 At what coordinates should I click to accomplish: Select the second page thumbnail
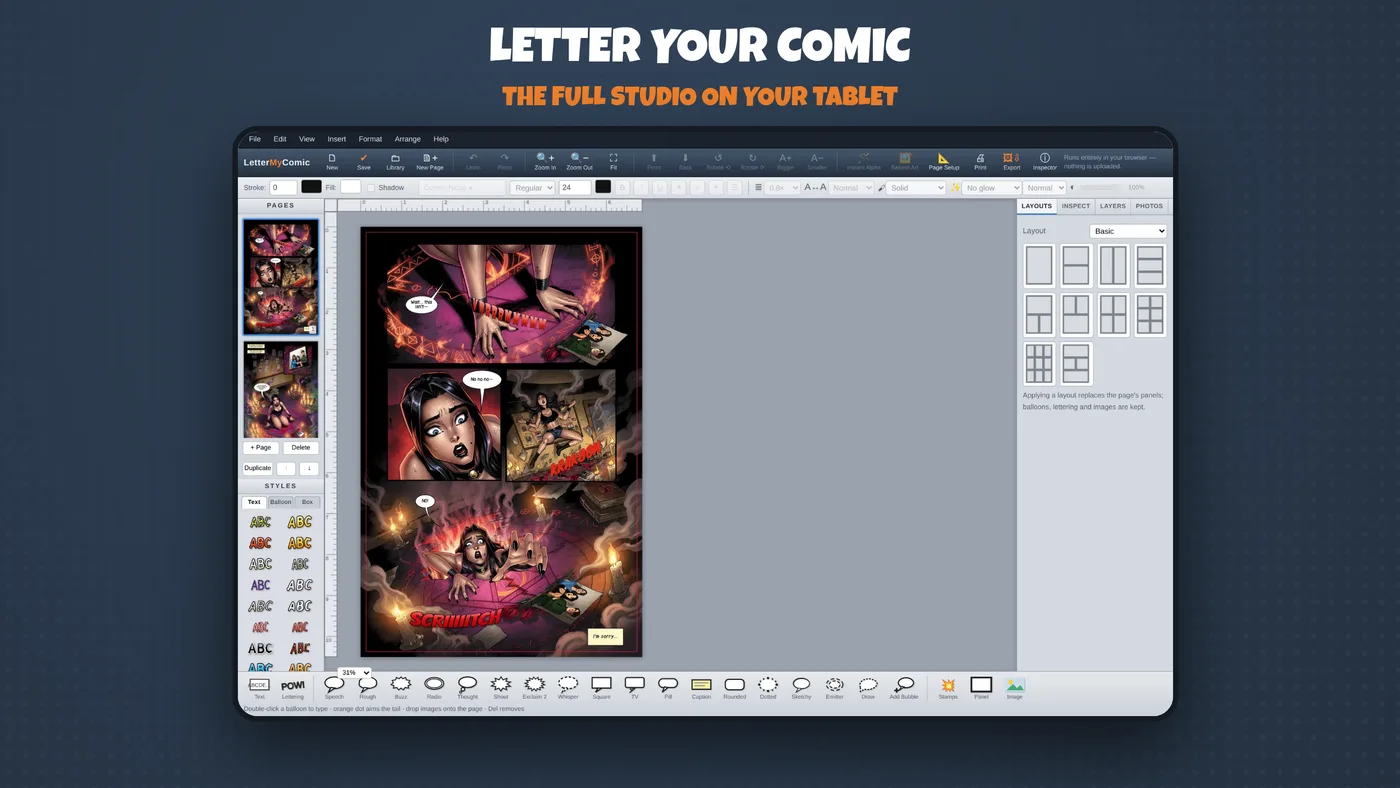tap(281, 390)
